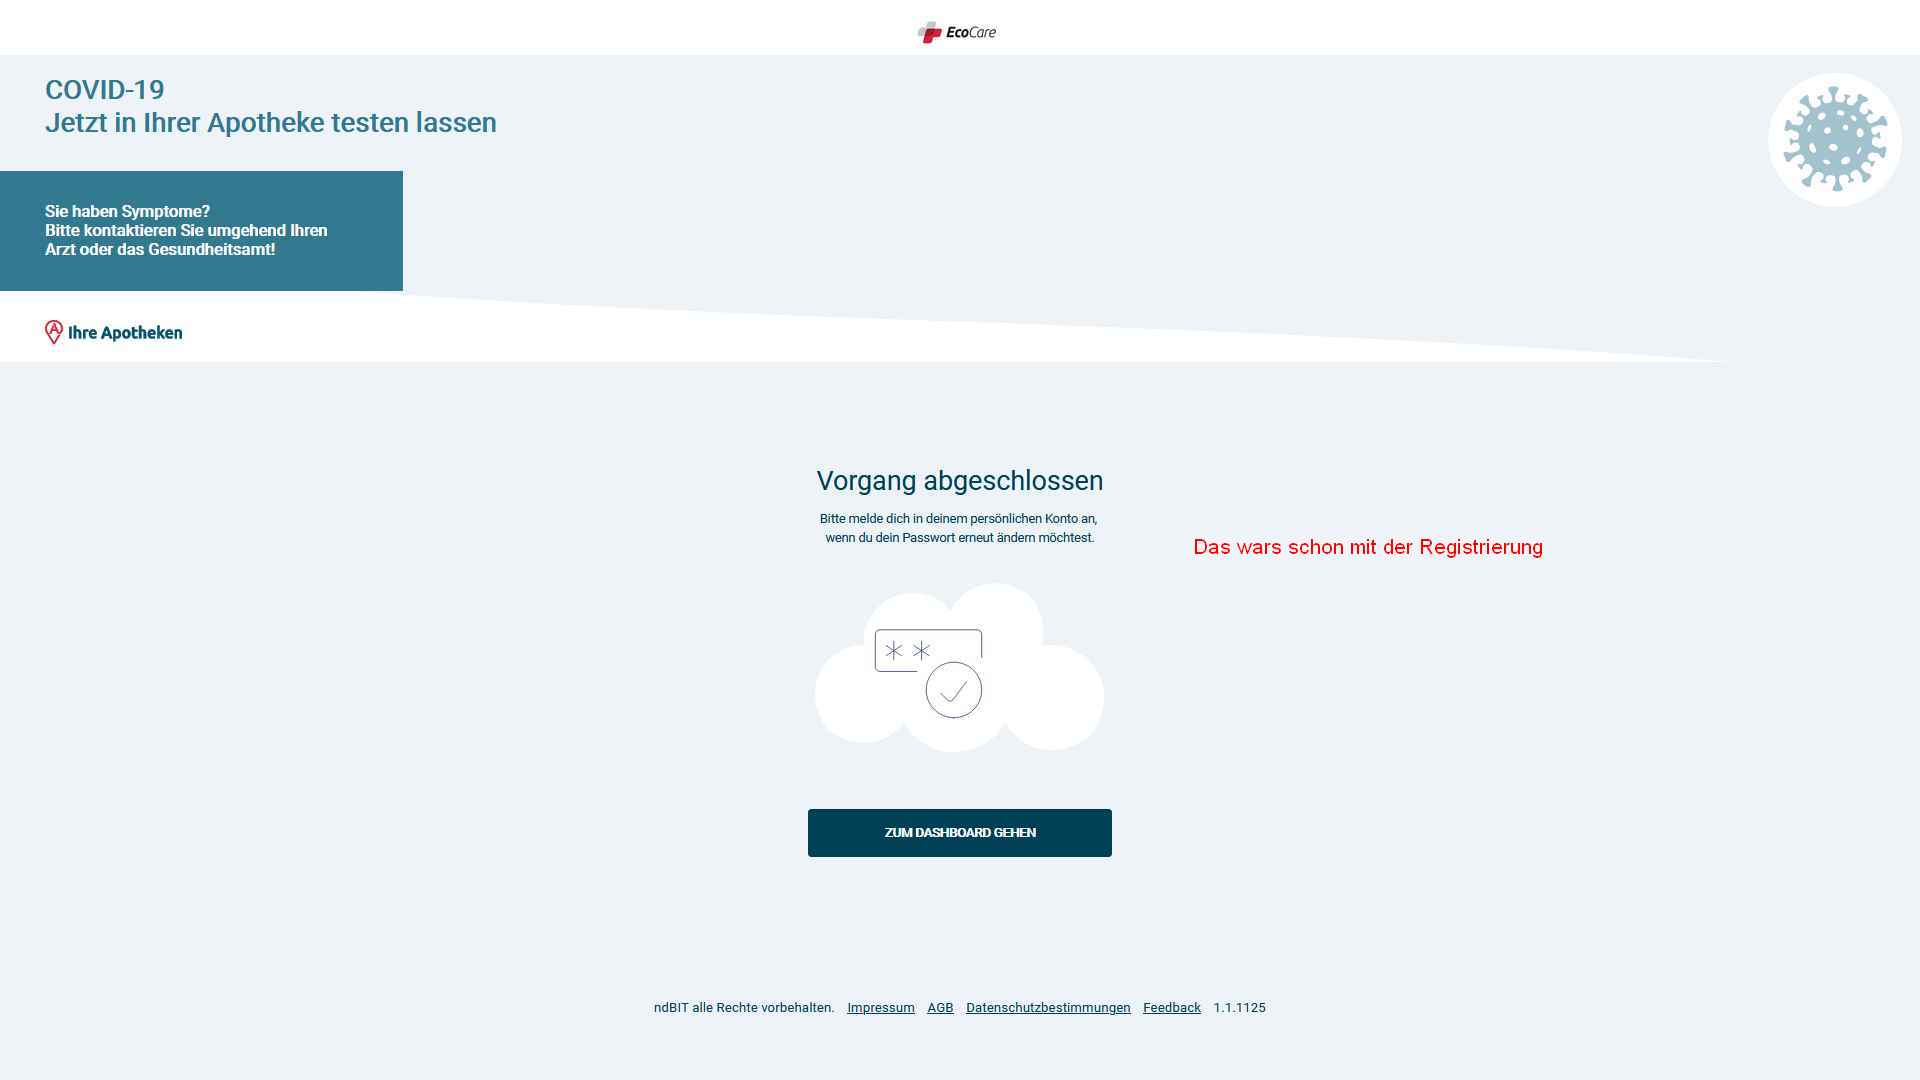Viewport: 1920px width, 1080px height.
Task: Open the AGB link in footer
Action: (940, 1007)
